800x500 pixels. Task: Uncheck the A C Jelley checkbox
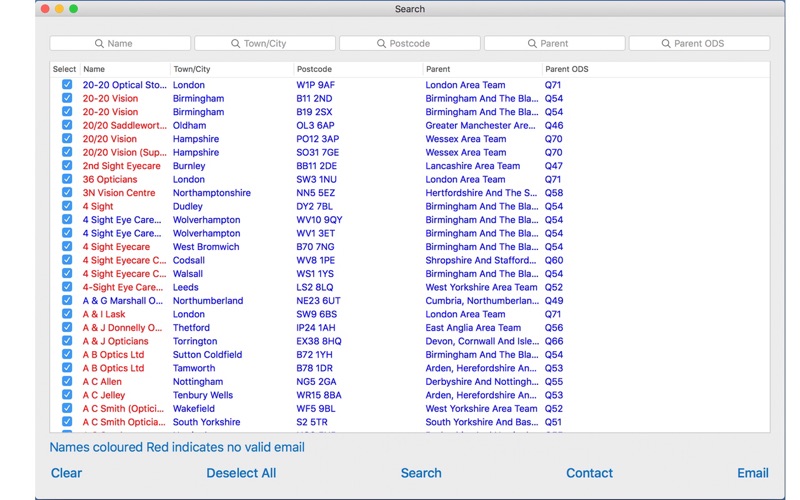[67, 394]
